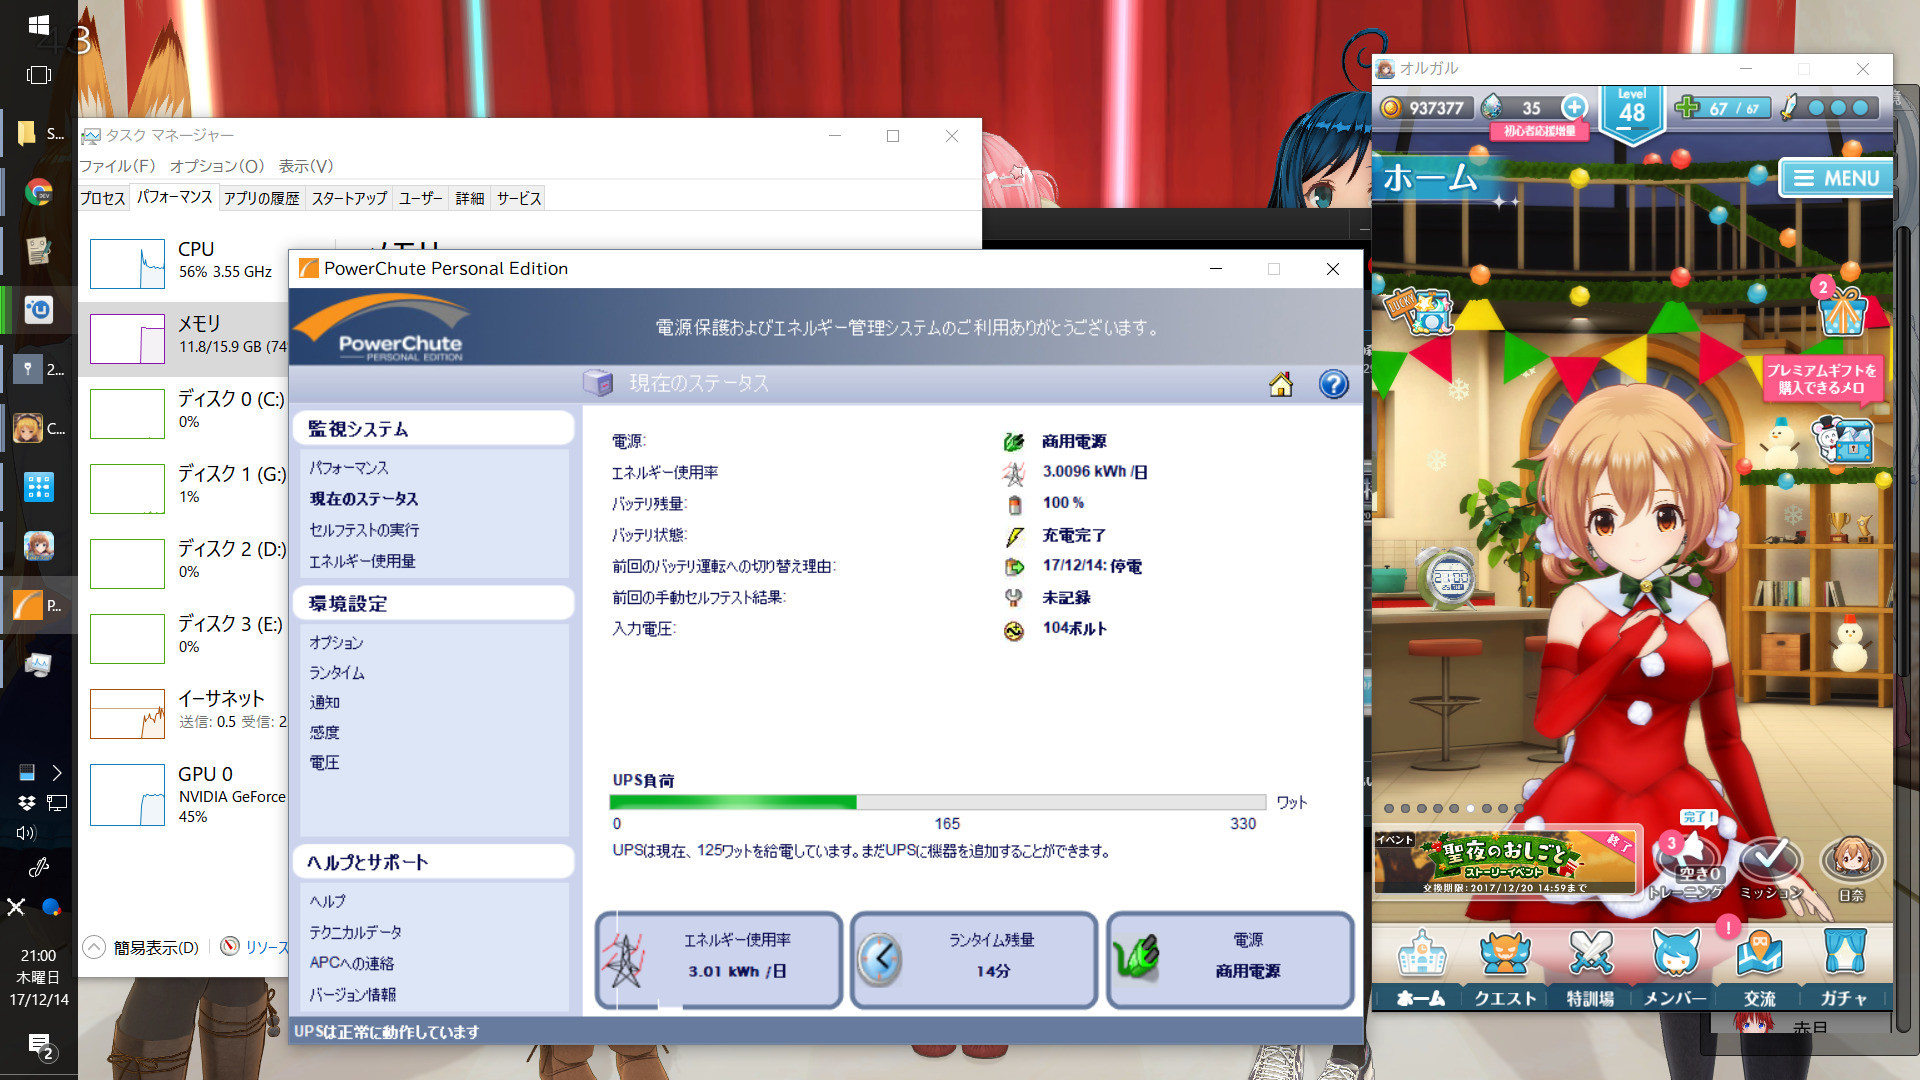The image size is (1920, 1080).
Task: Click the home building icon in game
Action: (1421, 953)
